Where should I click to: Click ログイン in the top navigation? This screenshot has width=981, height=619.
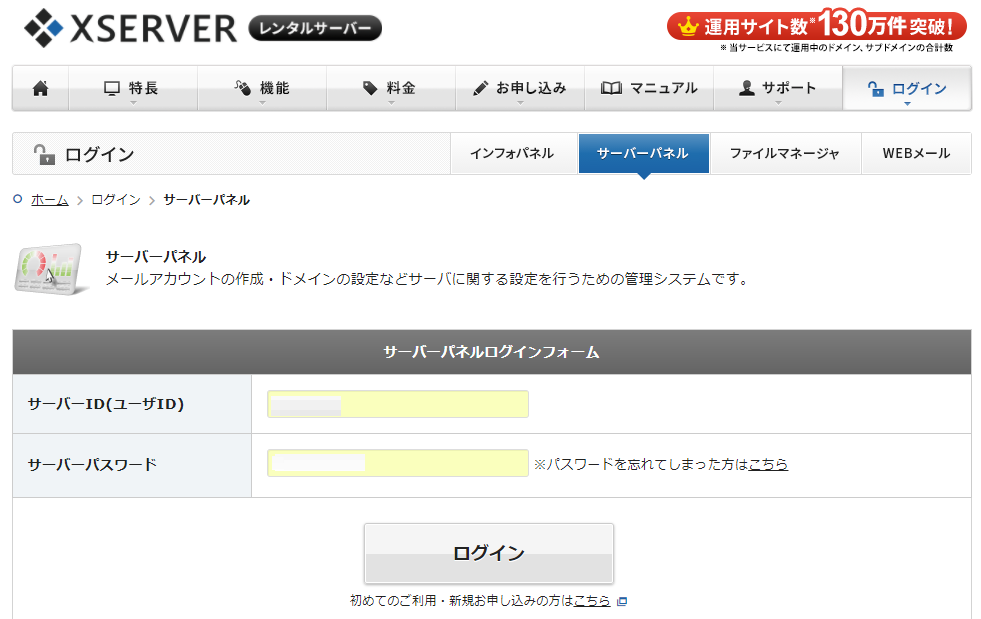point(907,88)
